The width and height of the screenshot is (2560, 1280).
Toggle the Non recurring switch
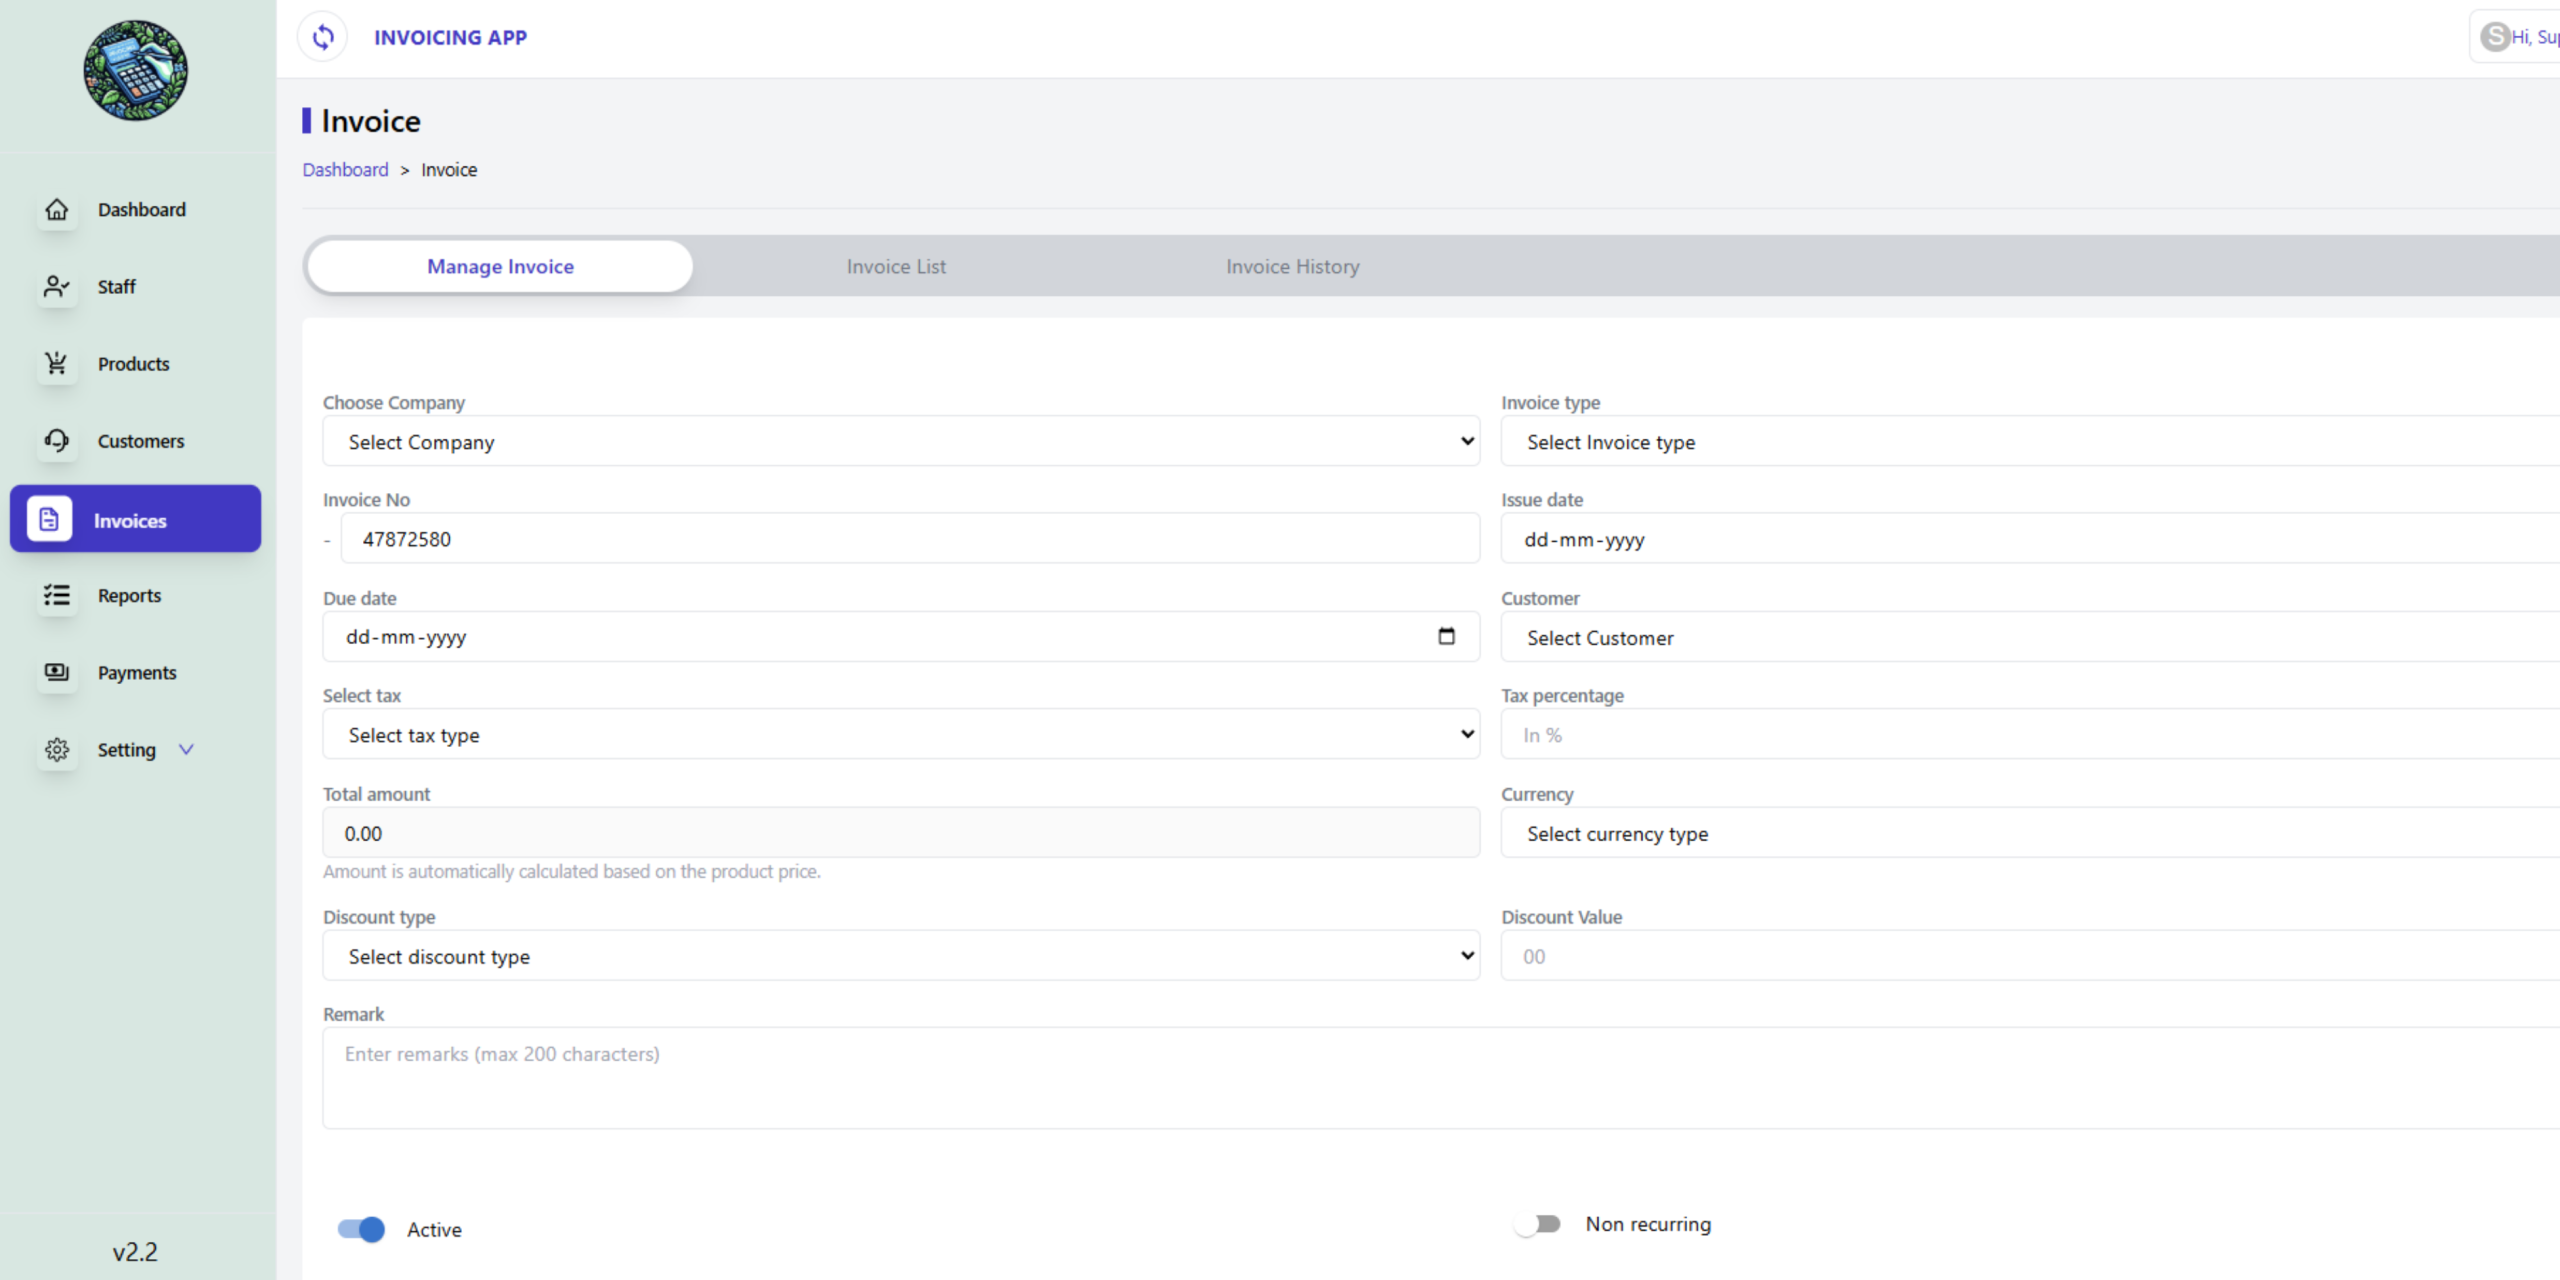tap(1538, 1224)
